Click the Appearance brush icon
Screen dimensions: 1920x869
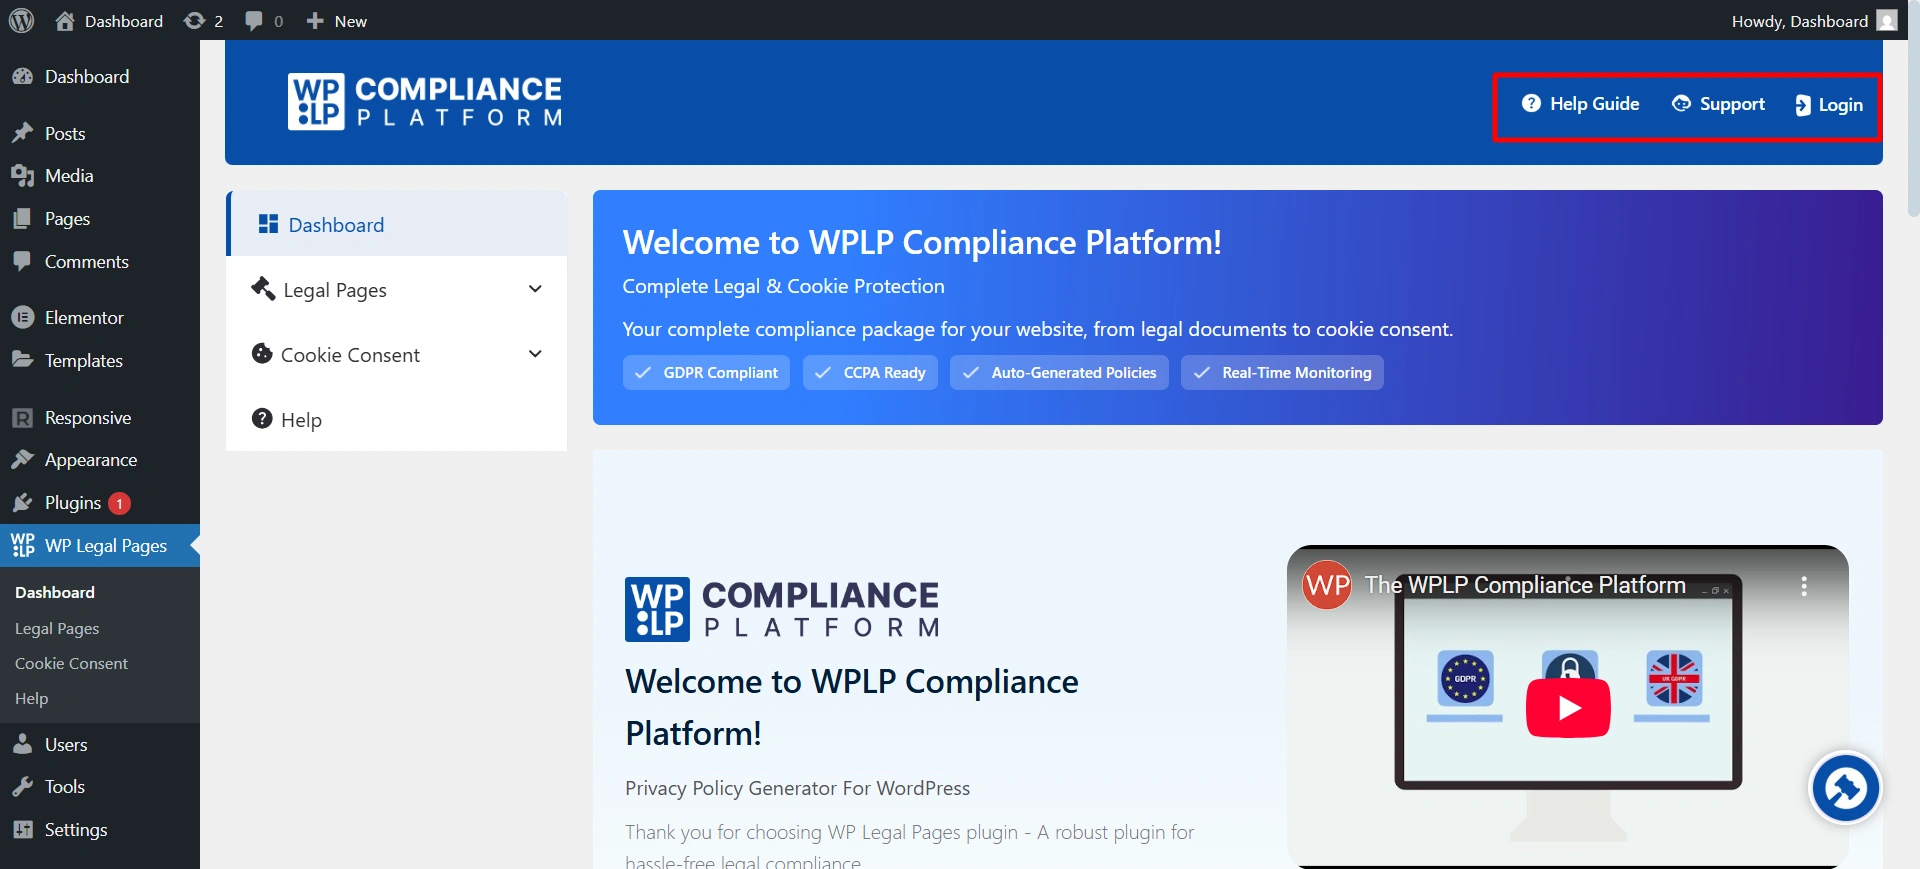click(x=22, y=460)
